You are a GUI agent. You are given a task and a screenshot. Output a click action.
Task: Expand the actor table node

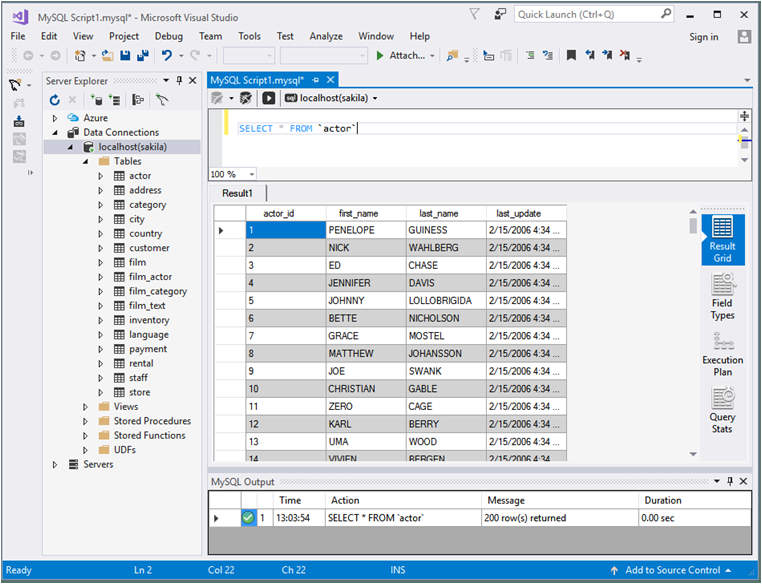(101, 176)
